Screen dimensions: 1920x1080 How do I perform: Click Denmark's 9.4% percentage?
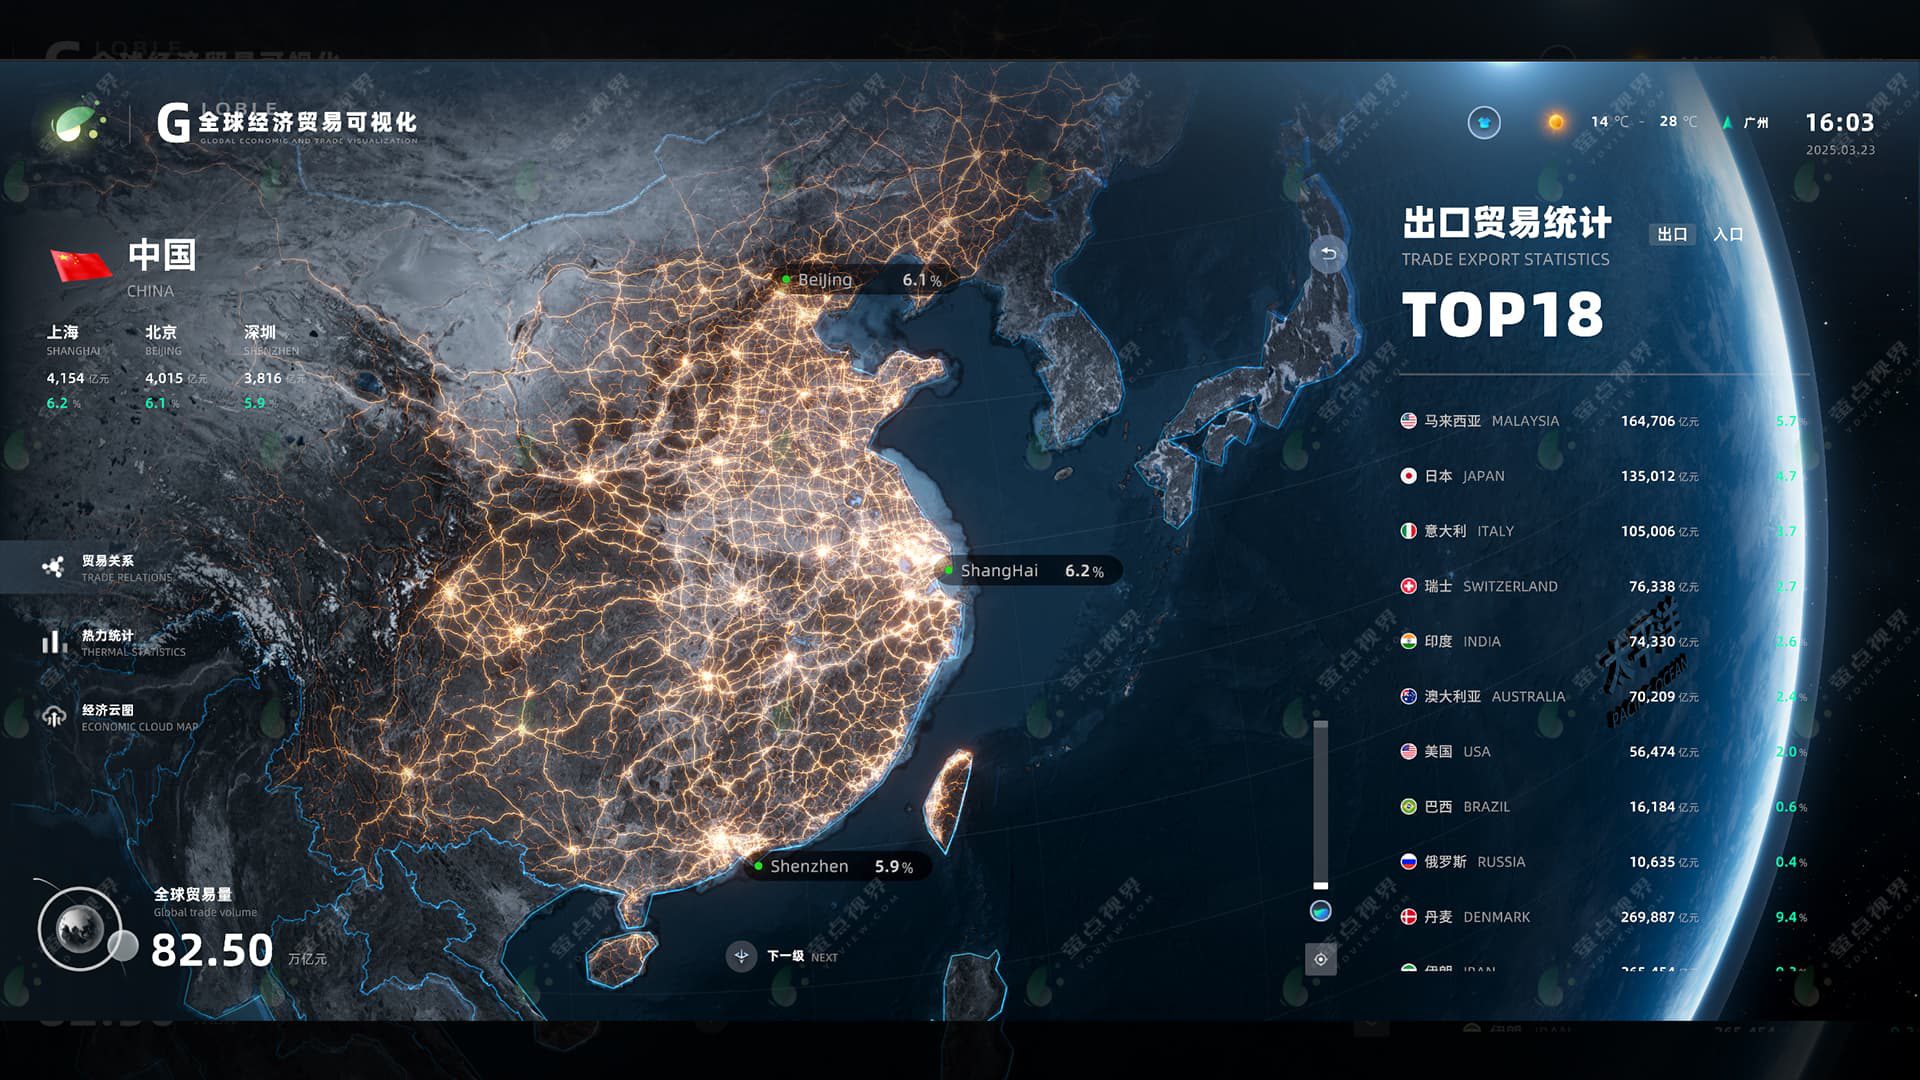click(1791, 917)
